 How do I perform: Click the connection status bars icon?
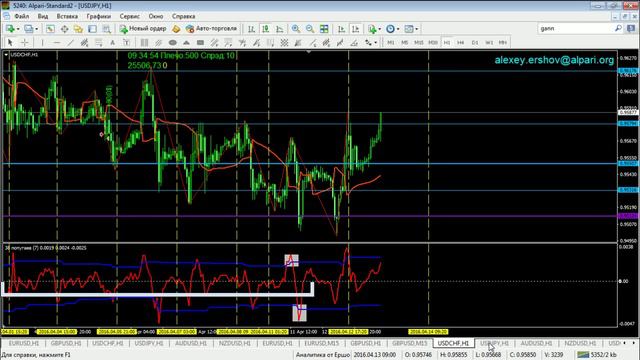(583, 355)
